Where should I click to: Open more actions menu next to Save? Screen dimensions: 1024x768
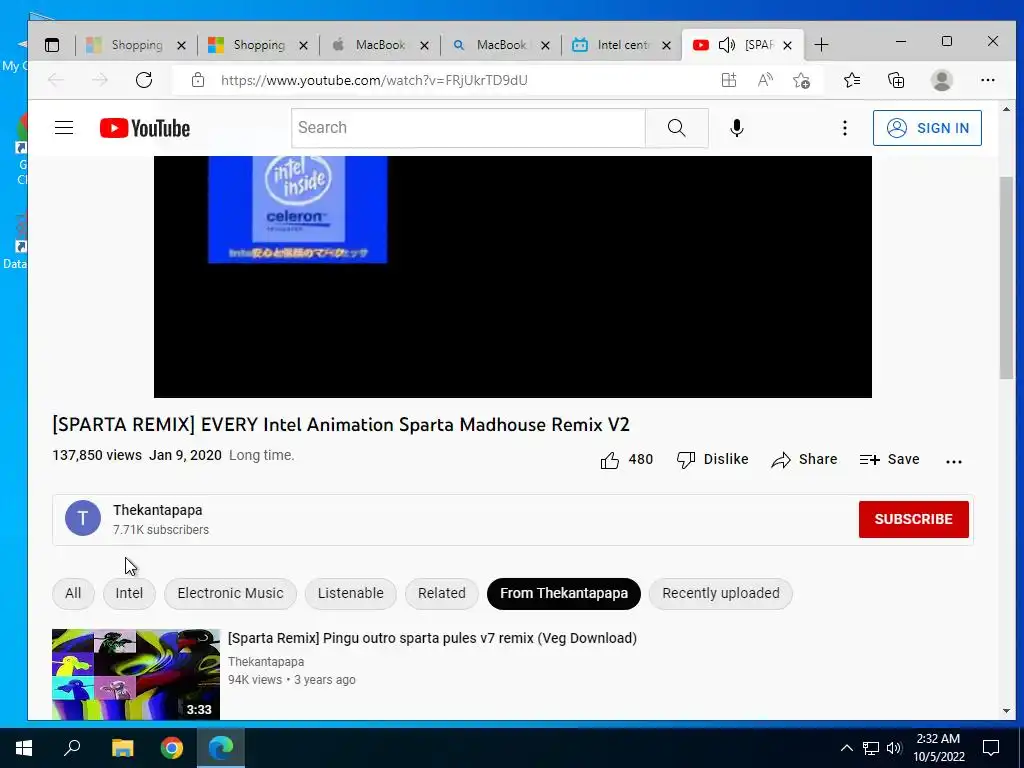click(x=953, y=461)
